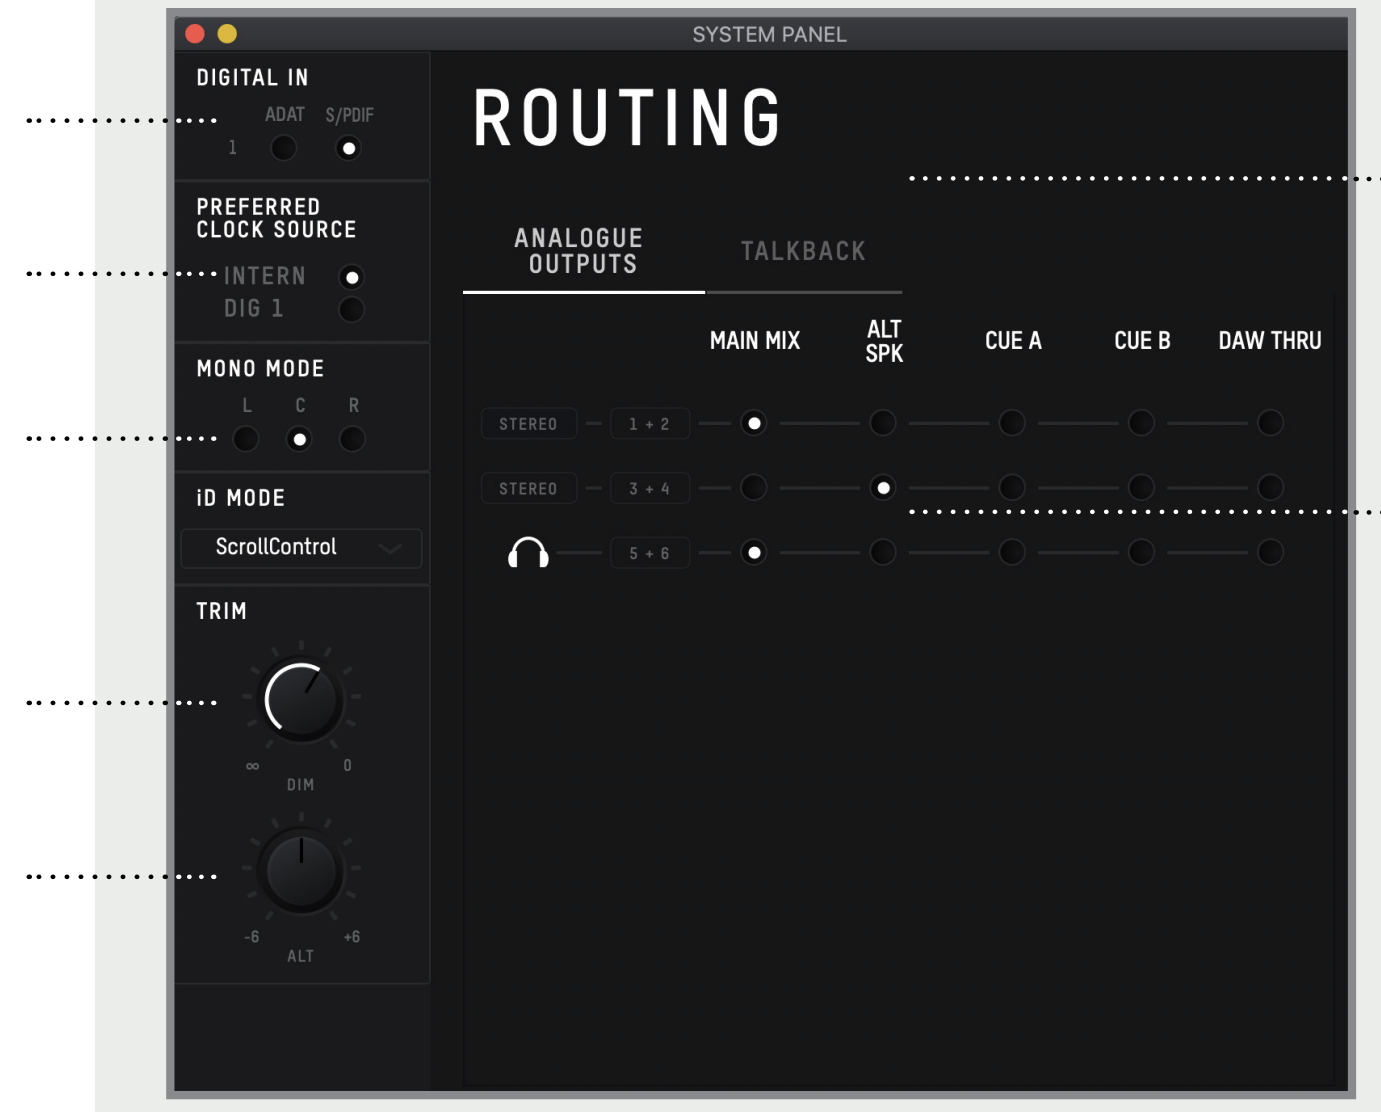
Task: Route outputs 3 + 4 to ALT SPK
Action: coord(883,488)
